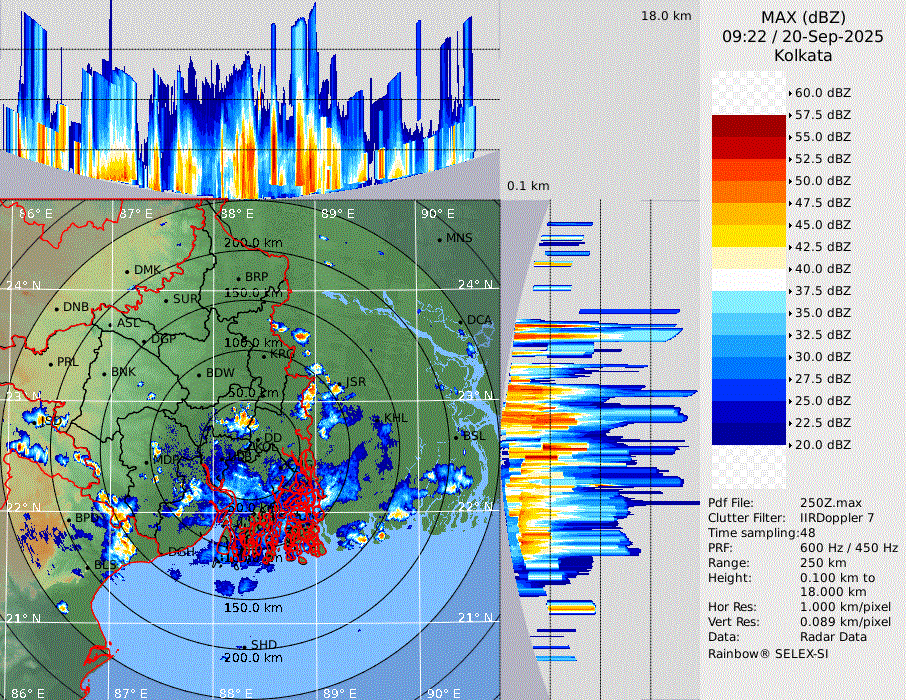Click the 60.0 dBZ legend label
906x700 pixels.
pyautogui.click(x=822, y=92)
